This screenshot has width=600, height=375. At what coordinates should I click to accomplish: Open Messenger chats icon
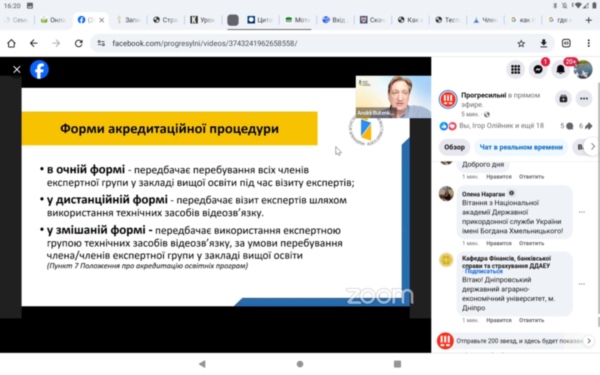538,69
